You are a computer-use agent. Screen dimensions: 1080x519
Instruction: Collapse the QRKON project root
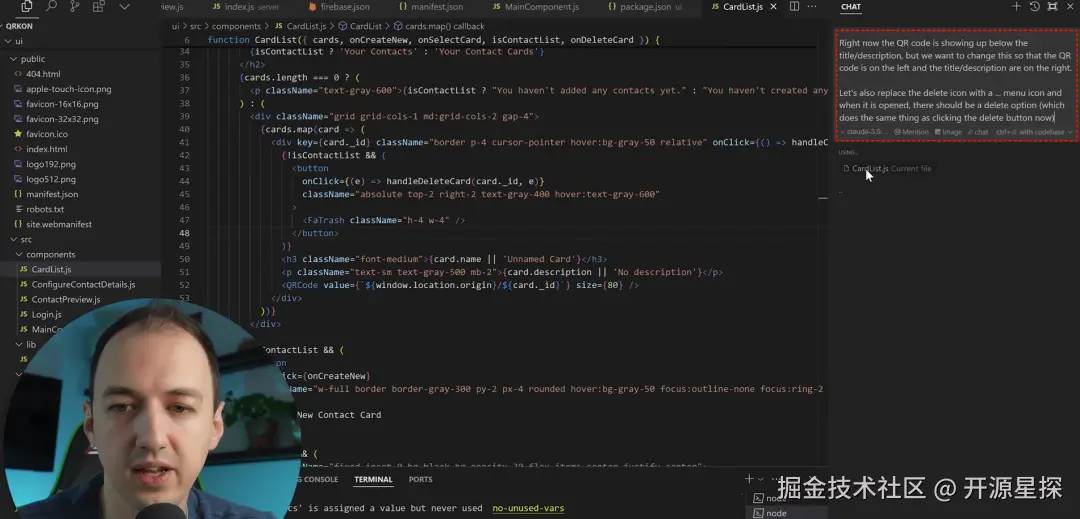tap(19, 26)
